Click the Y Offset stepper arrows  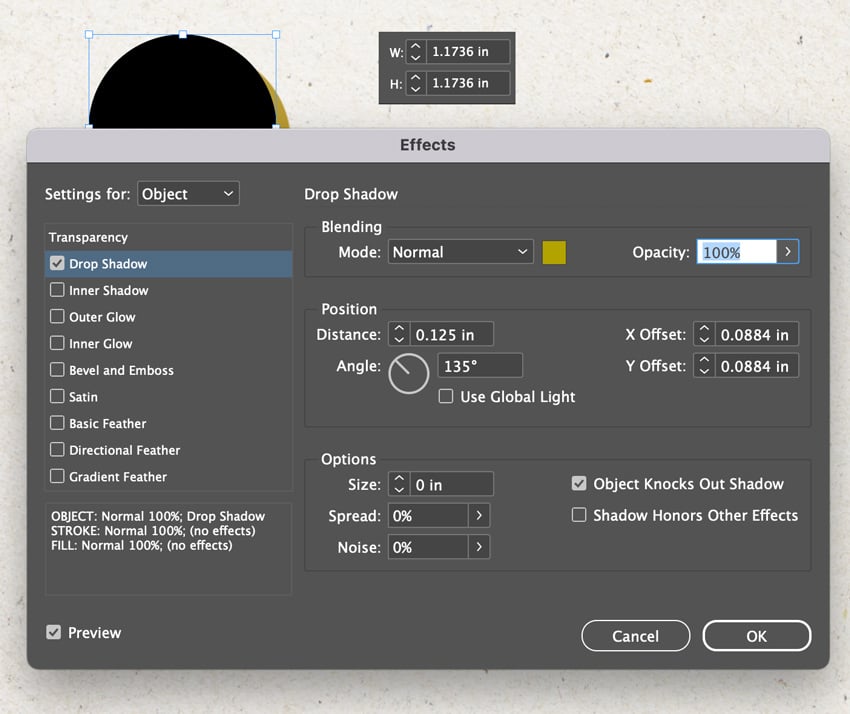[704, 366]
